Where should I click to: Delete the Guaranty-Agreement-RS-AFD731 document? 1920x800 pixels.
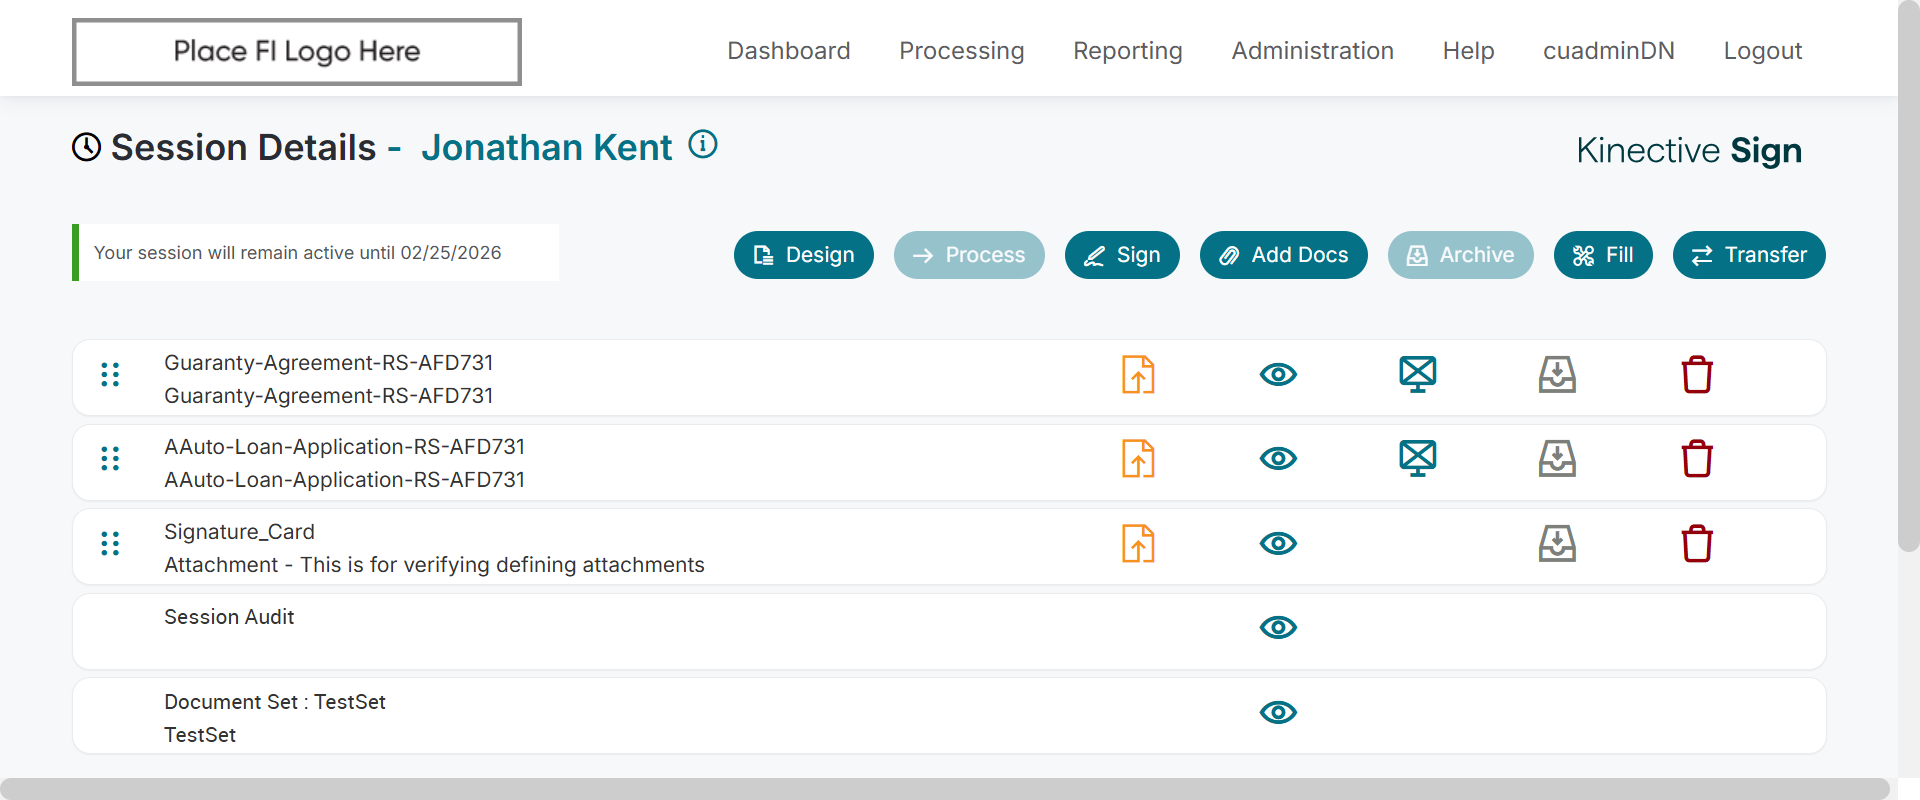(1697, 375)
